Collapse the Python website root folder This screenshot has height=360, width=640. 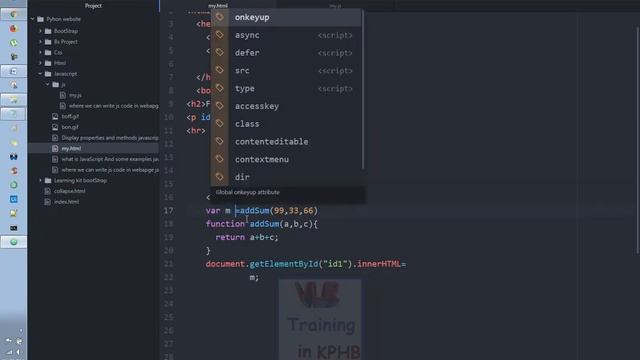pos(33,19)
